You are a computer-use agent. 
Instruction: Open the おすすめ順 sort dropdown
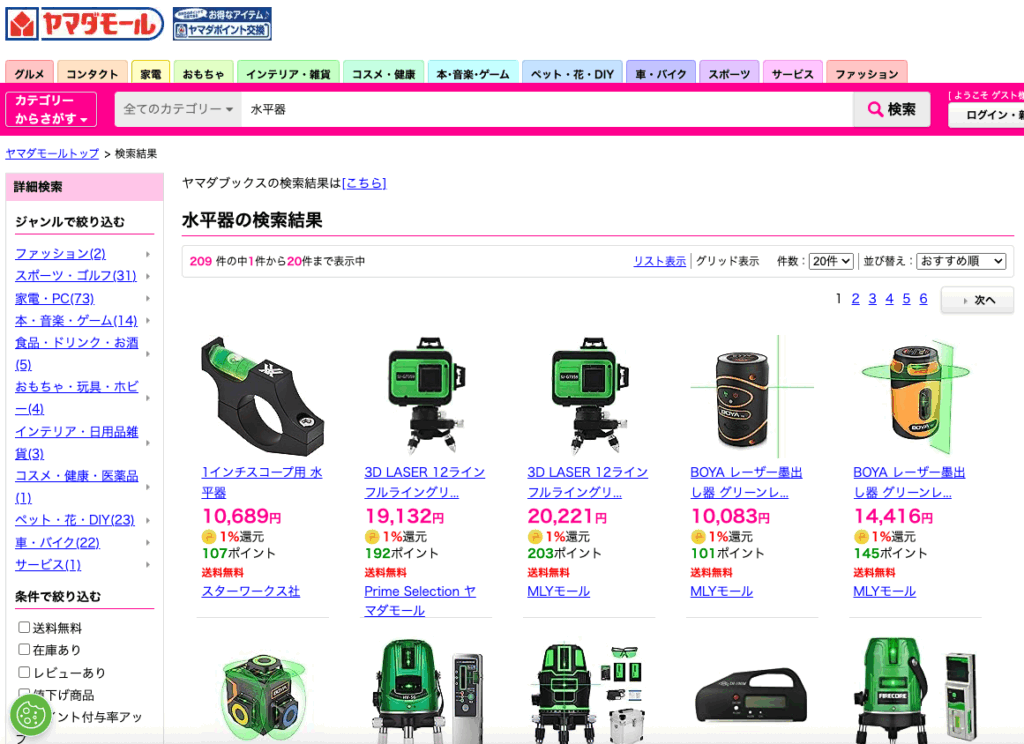point(961,261)
